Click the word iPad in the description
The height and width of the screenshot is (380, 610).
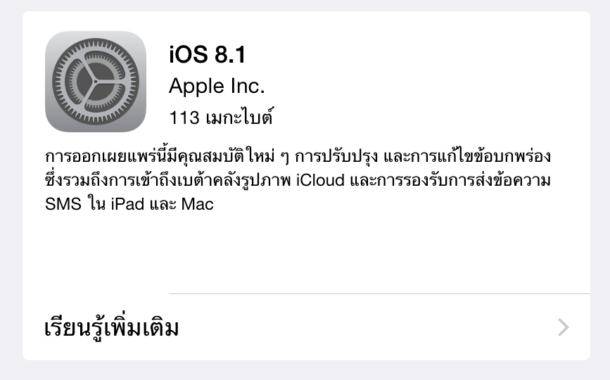[x=128, y=204]
